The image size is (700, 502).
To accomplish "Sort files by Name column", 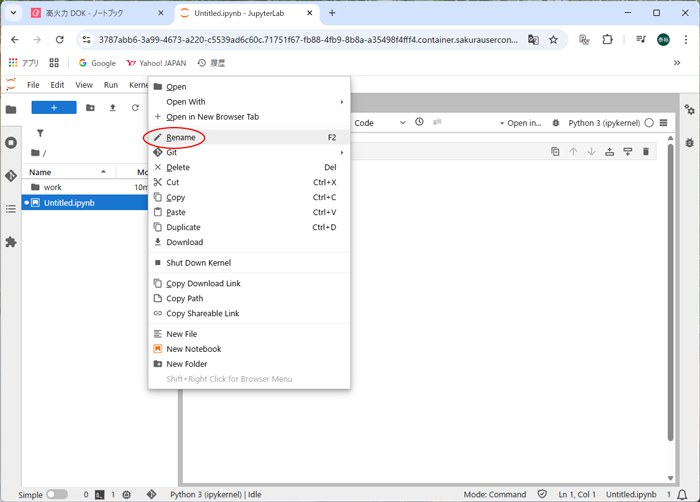I will click(x=69, y=172).
